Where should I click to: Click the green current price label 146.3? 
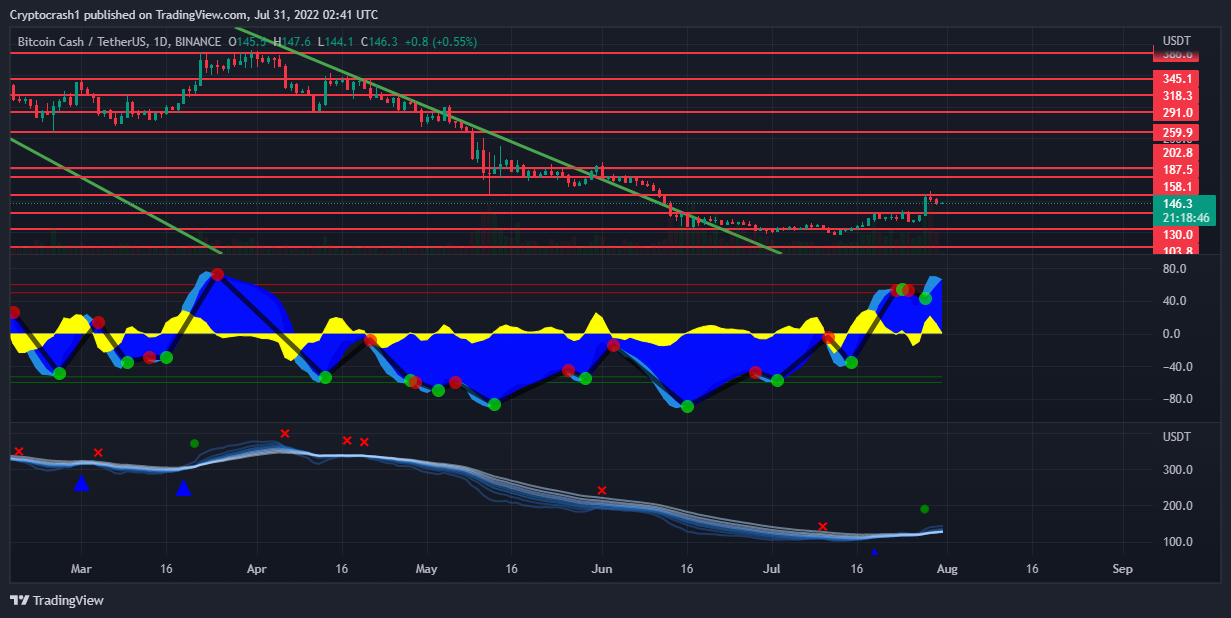coord(1177,203)
